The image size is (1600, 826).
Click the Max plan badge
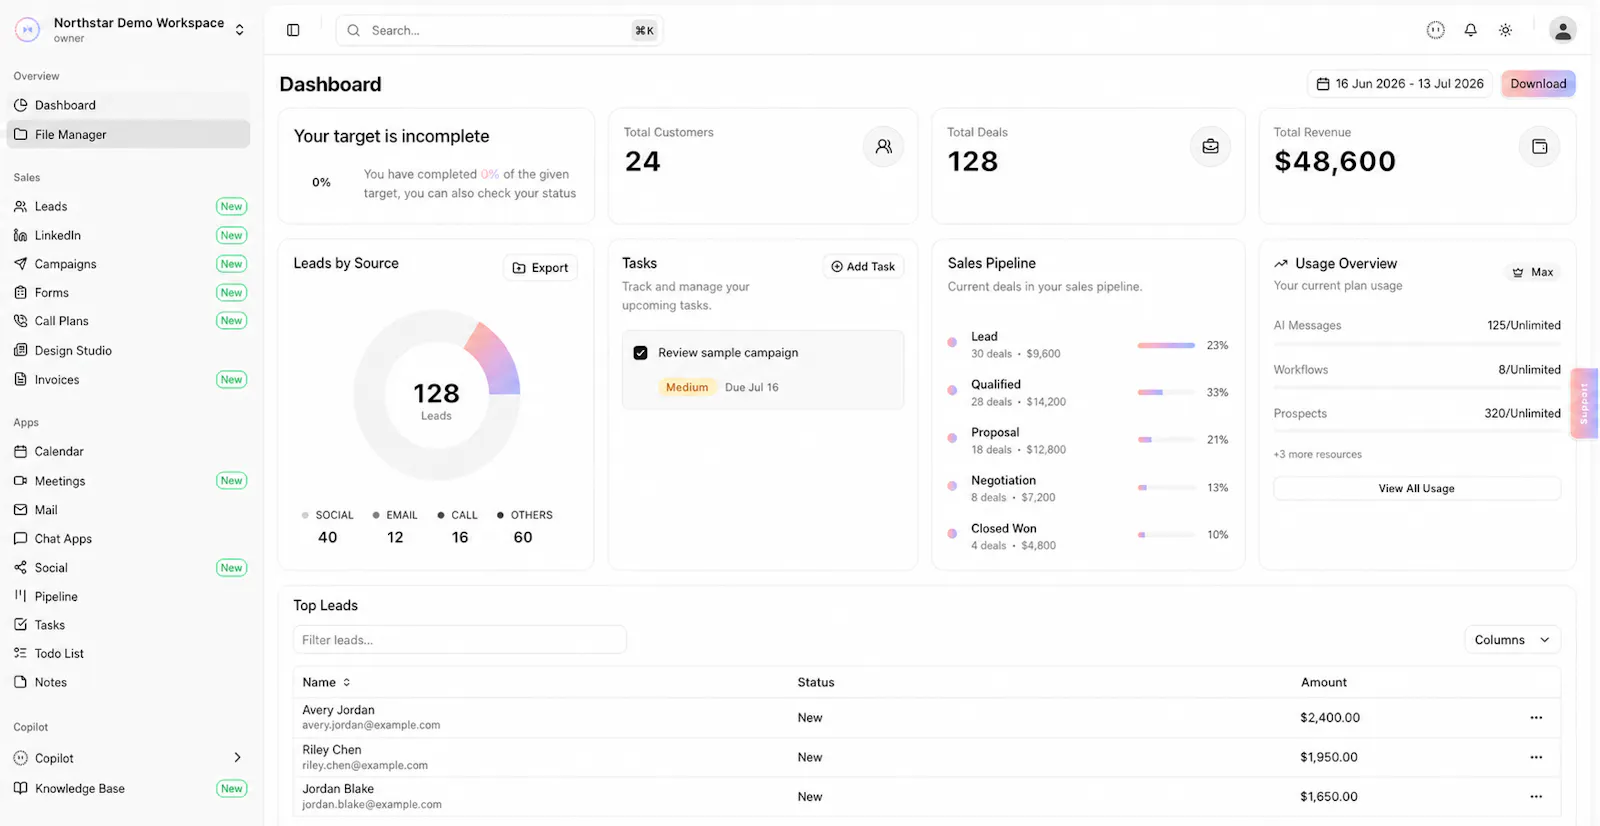tap(1533, 272)
